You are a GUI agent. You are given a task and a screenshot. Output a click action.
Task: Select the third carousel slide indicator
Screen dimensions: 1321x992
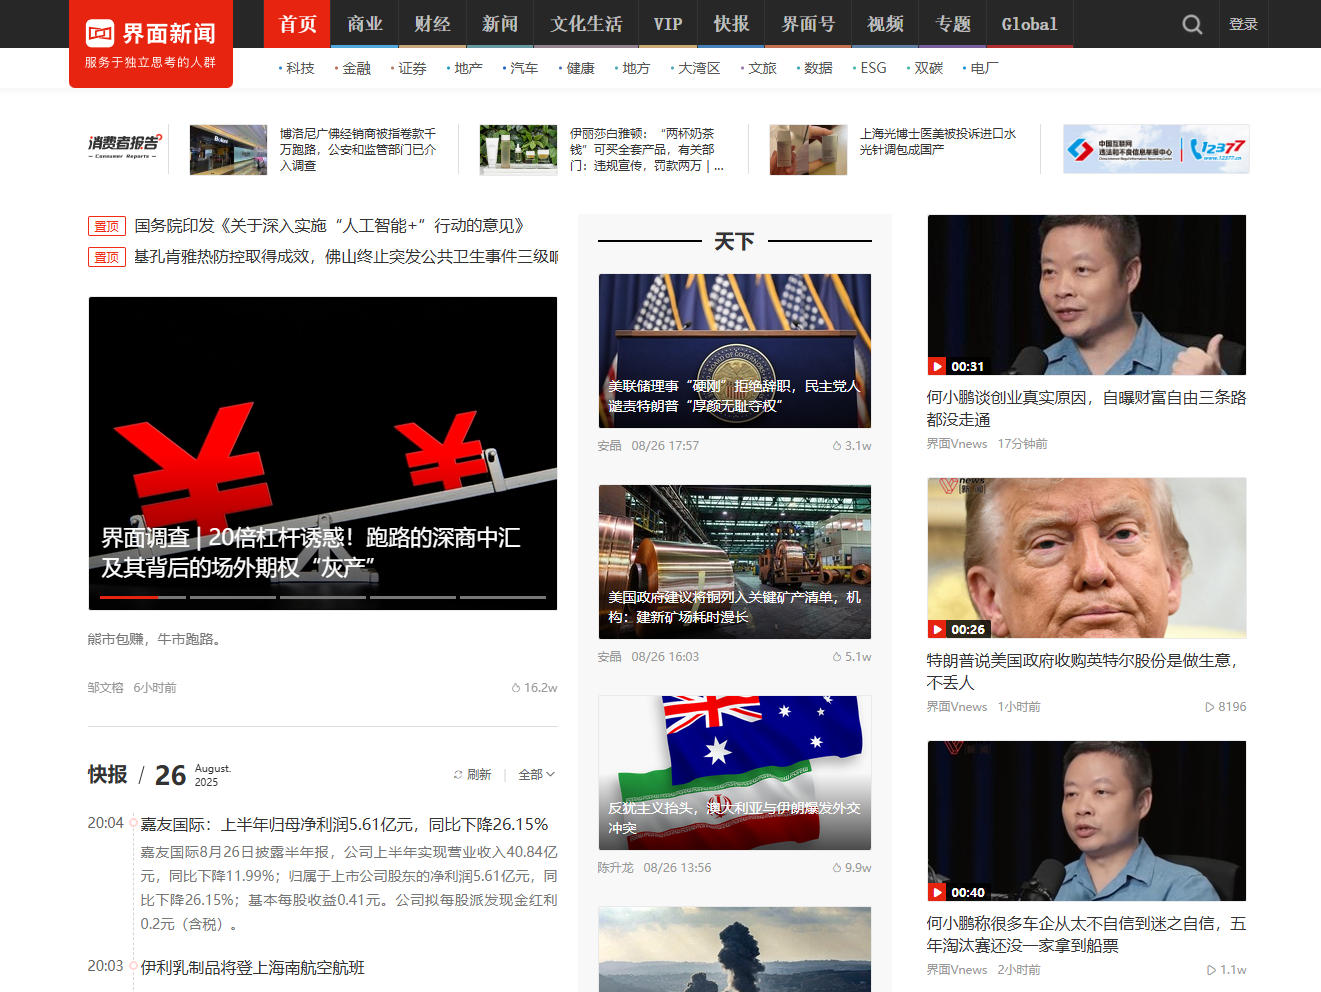tap(322, 597)
